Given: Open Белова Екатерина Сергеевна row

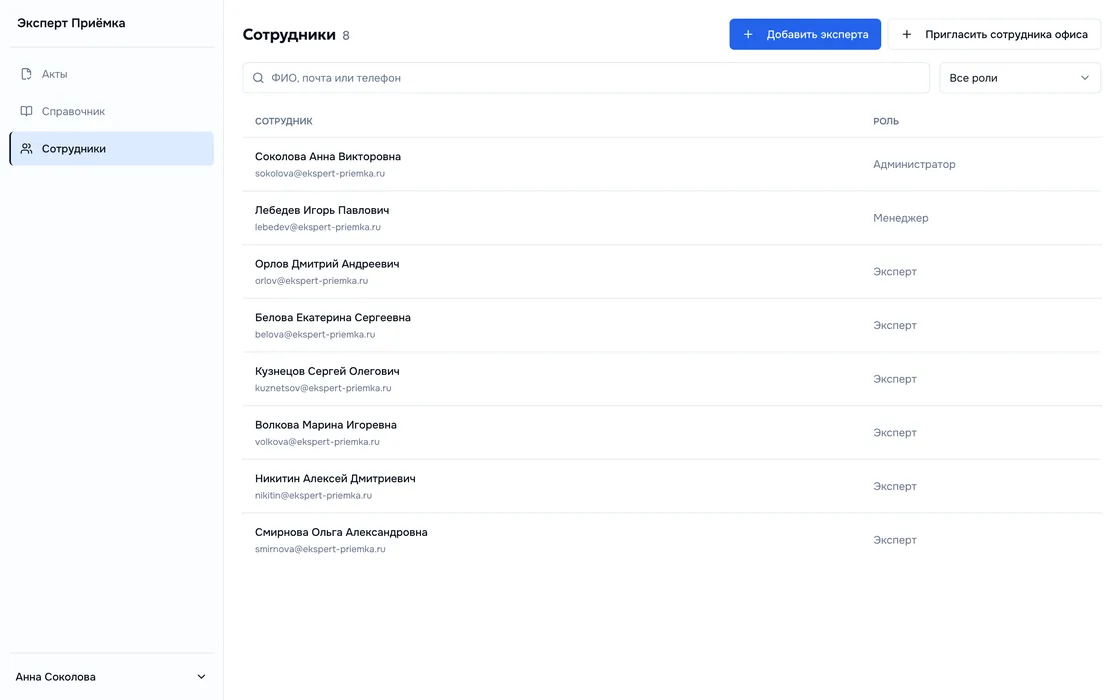Looking at the screenshot, I should tap(671, 325).
